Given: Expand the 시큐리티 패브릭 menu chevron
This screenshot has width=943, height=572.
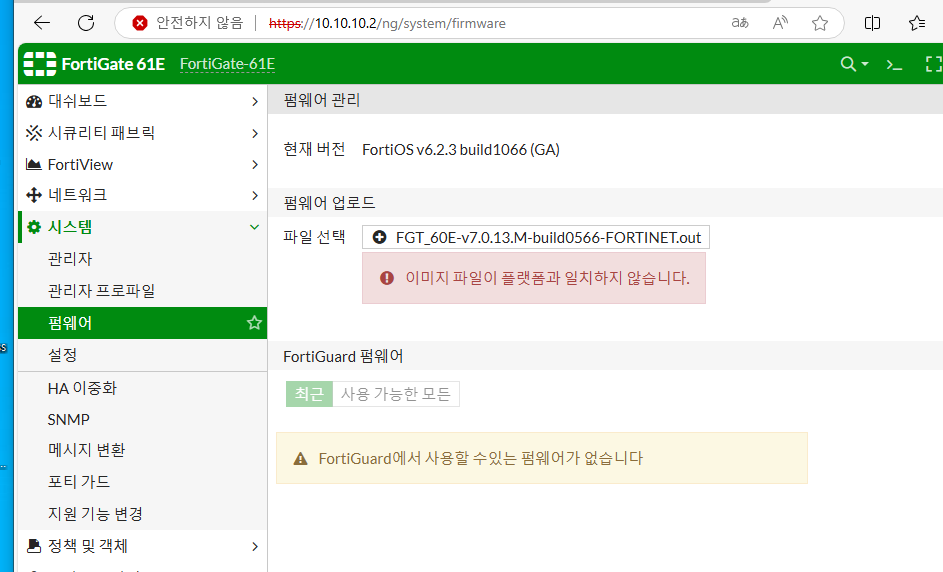Looking at the screenshot, I should [x=255, y=133].
